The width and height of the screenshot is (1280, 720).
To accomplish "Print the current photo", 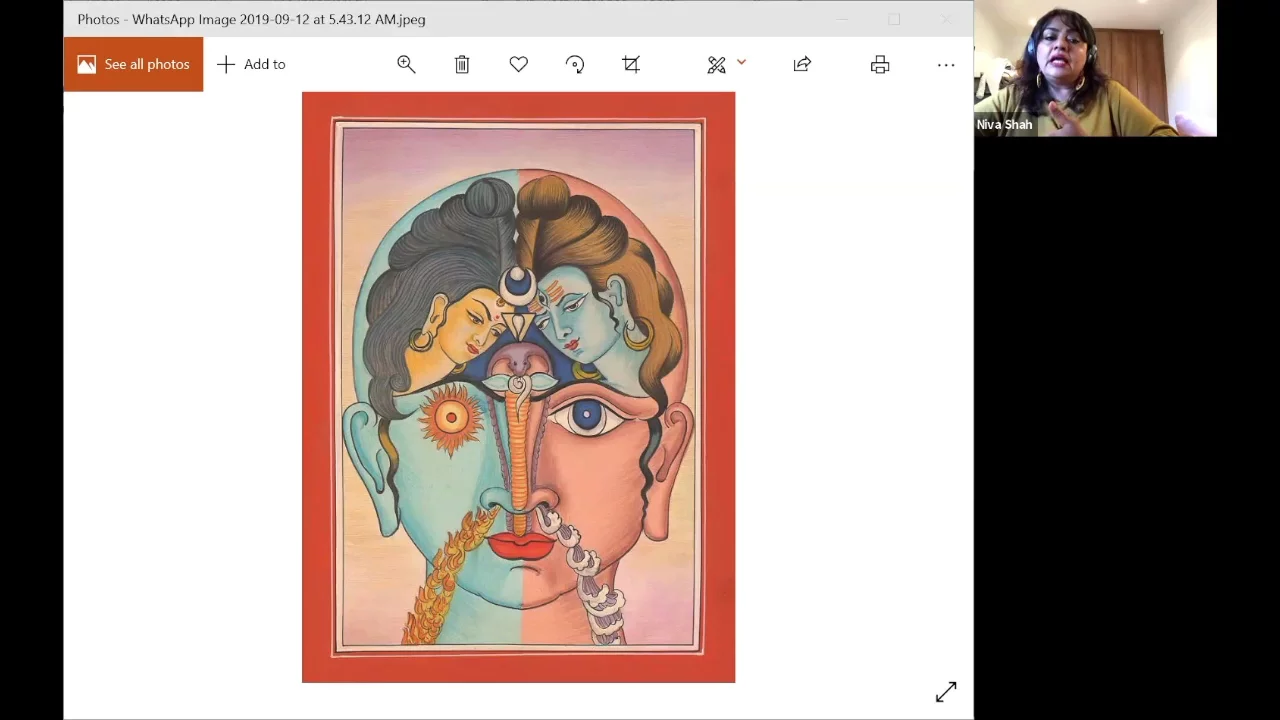I will point(880,65).
